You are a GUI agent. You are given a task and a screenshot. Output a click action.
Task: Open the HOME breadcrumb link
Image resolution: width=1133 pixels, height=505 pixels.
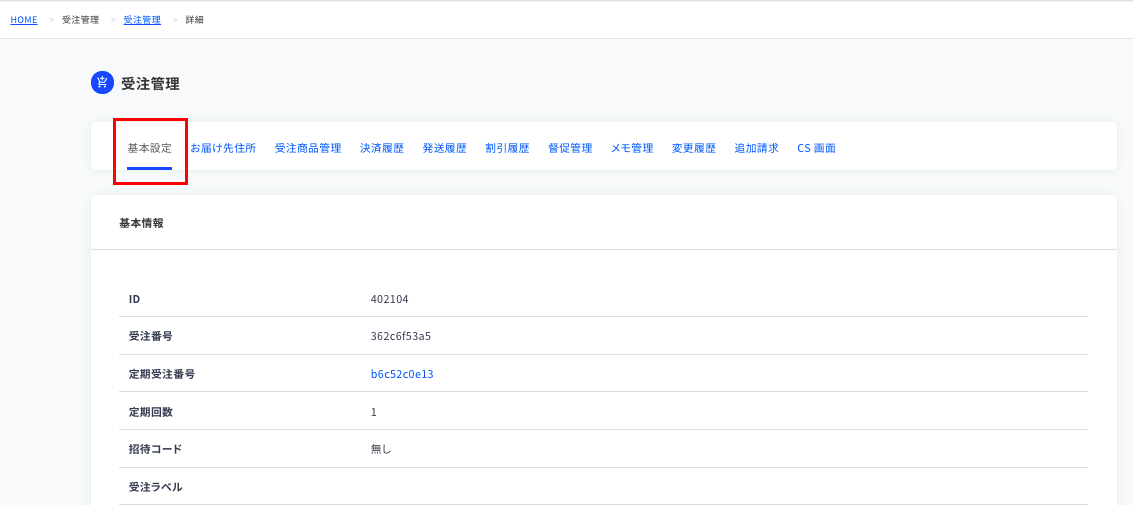[x=24, y=20]
